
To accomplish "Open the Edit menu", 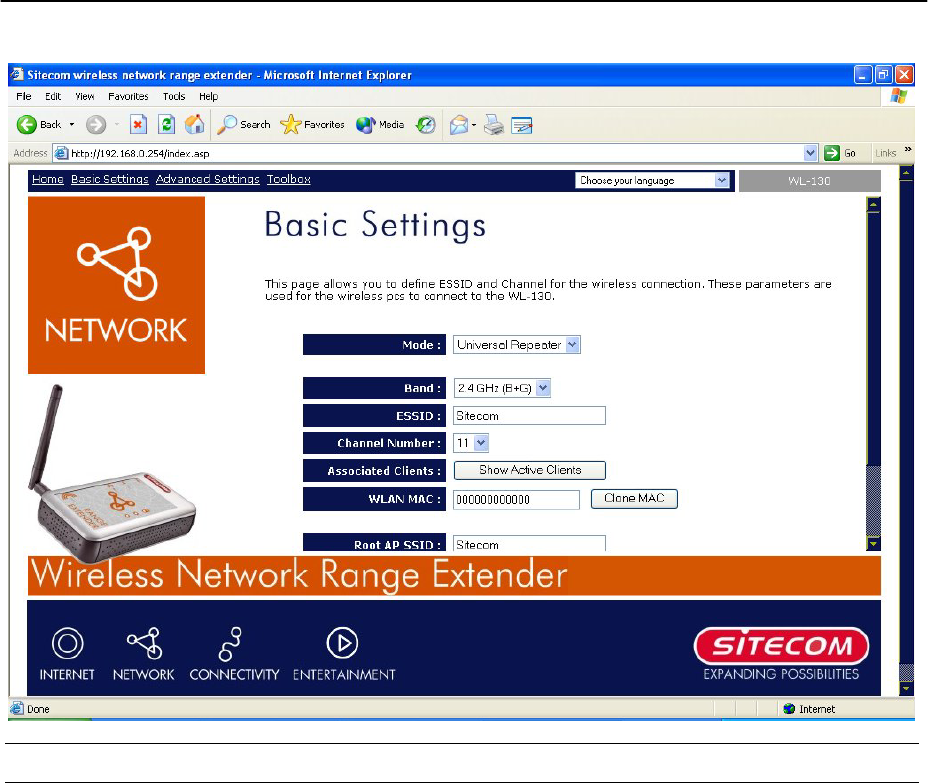I will [53, 96].
